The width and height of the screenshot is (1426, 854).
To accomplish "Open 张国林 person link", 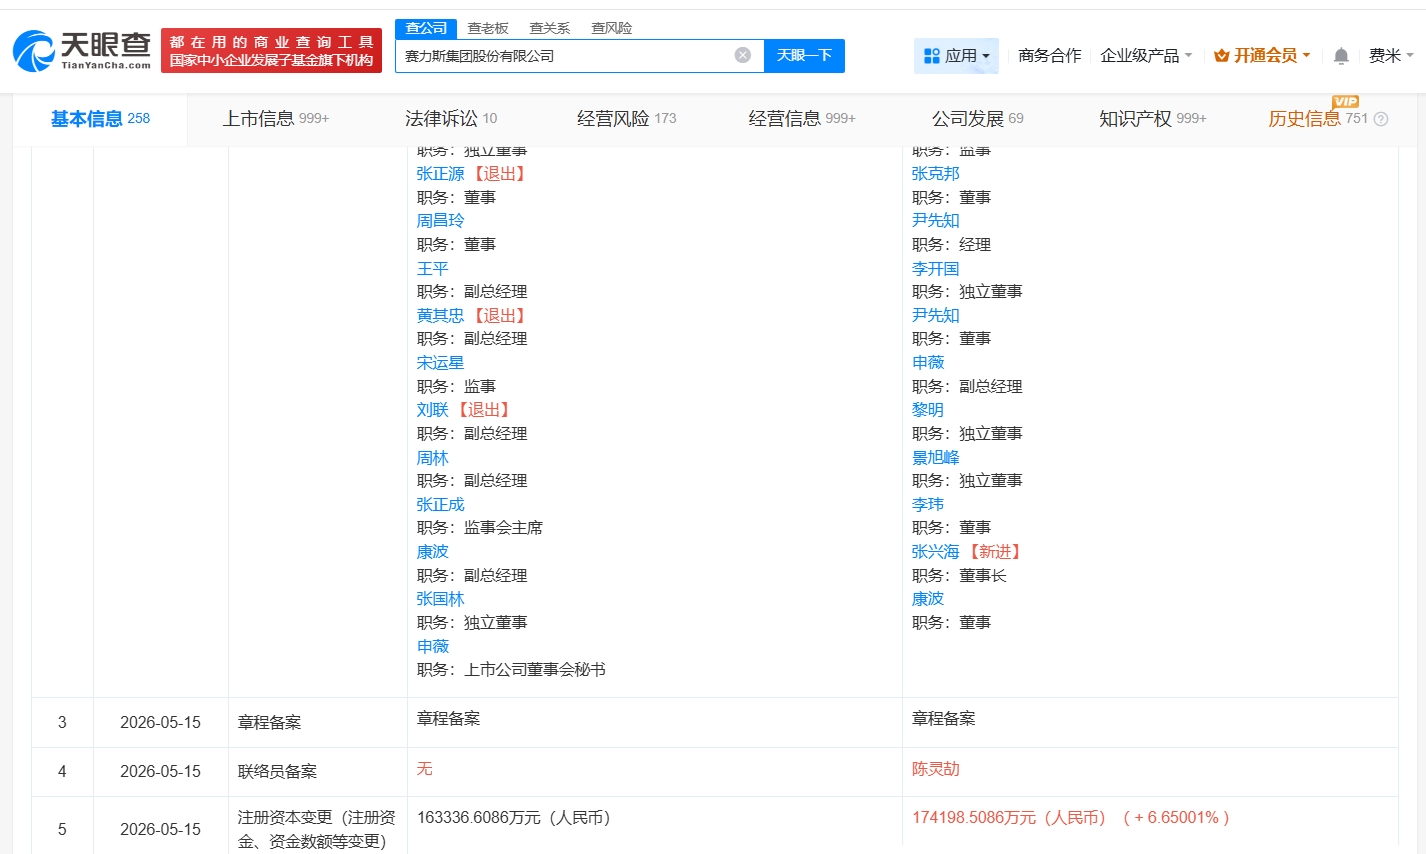I will pyautogui.click(x=440, y=599).
